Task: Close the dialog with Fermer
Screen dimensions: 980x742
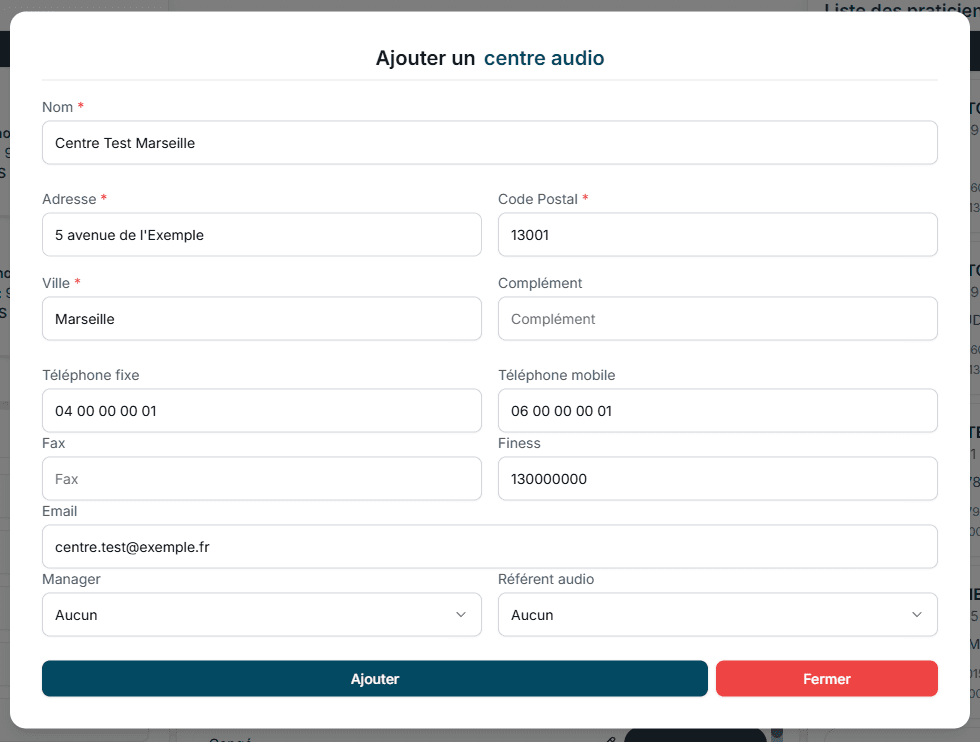Action: pos(826,678)
